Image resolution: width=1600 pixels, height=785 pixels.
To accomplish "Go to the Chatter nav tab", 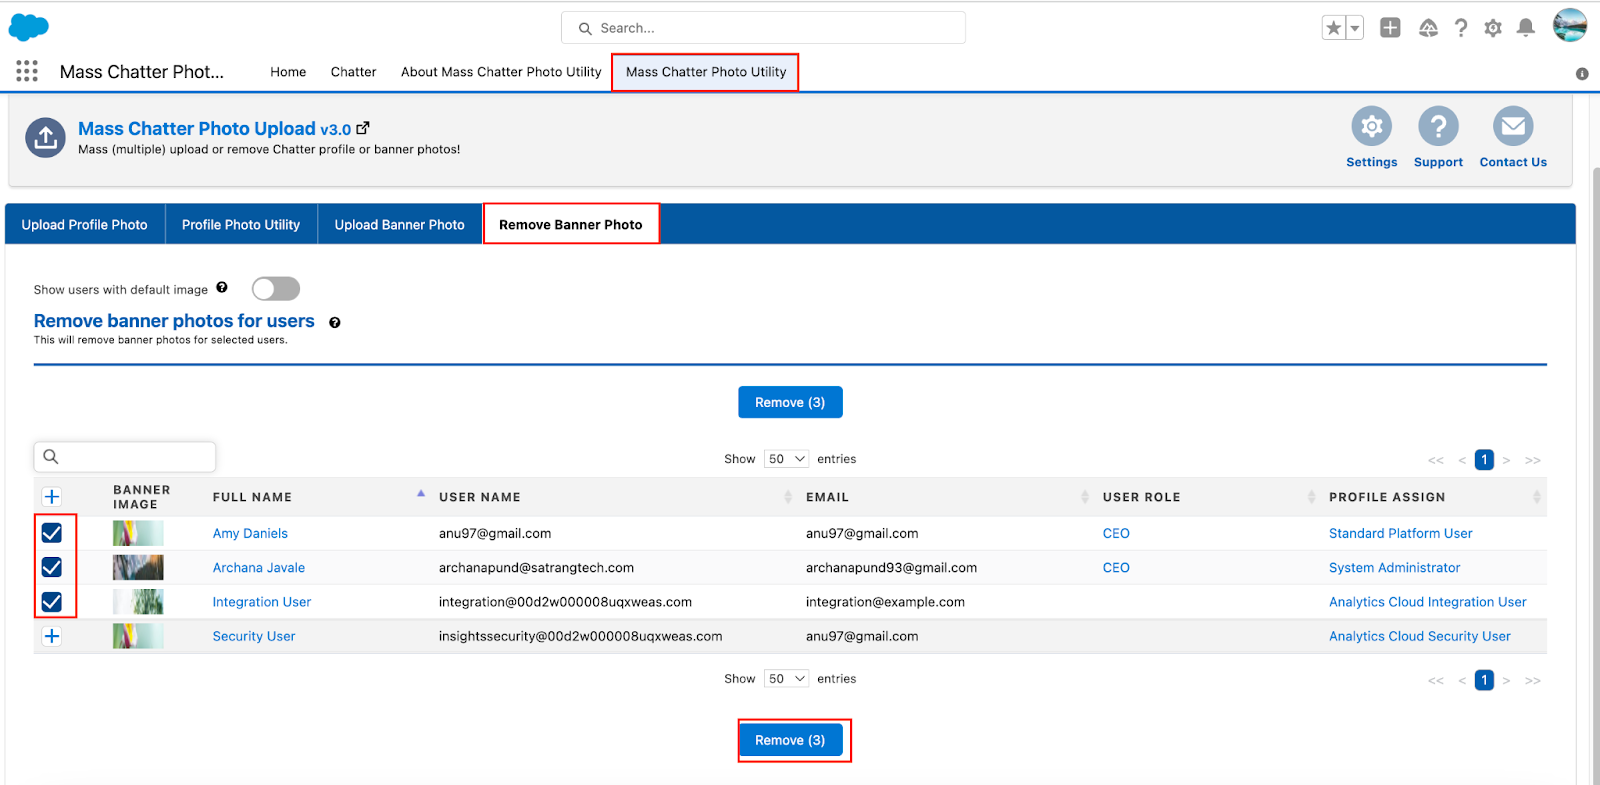I will [x=353, y=72].
